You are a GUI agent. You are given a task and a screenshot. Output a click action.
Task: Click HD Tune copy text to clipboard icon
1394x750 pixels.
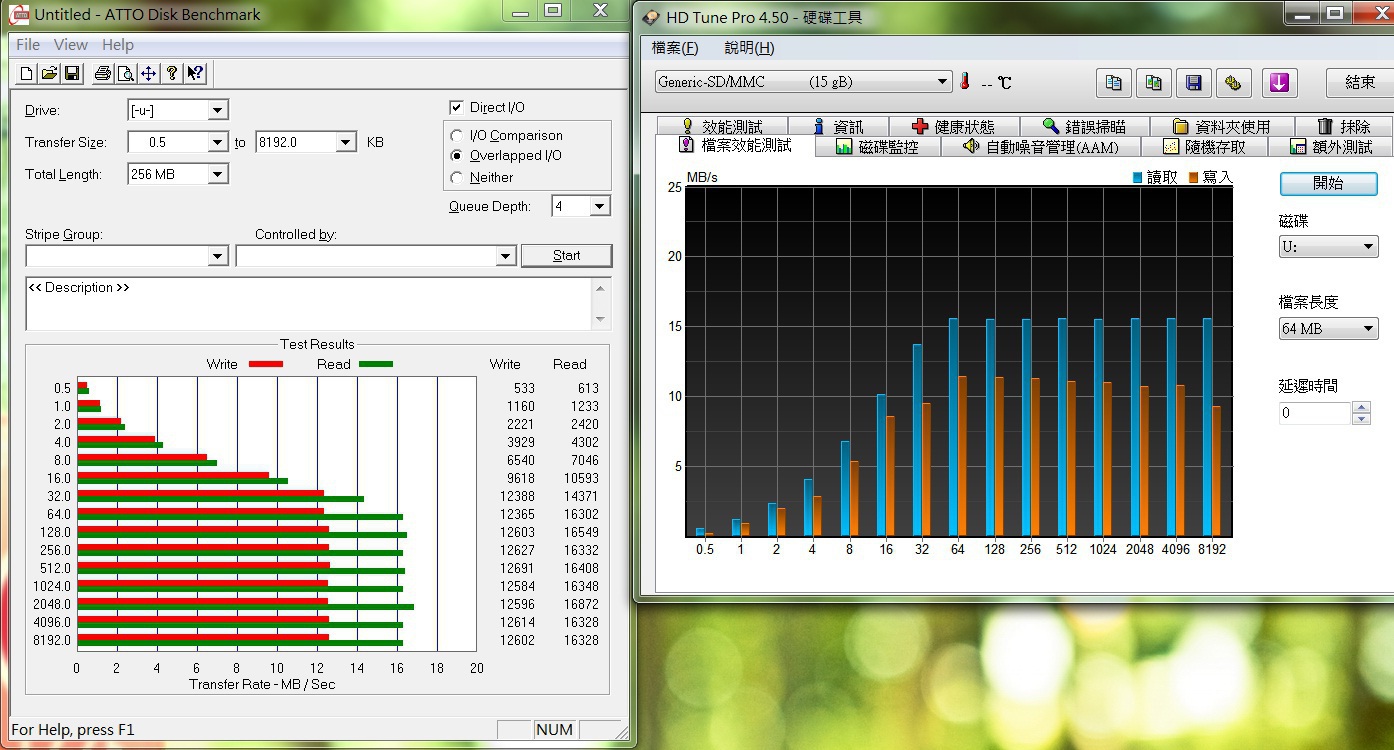click(1114, 83)
